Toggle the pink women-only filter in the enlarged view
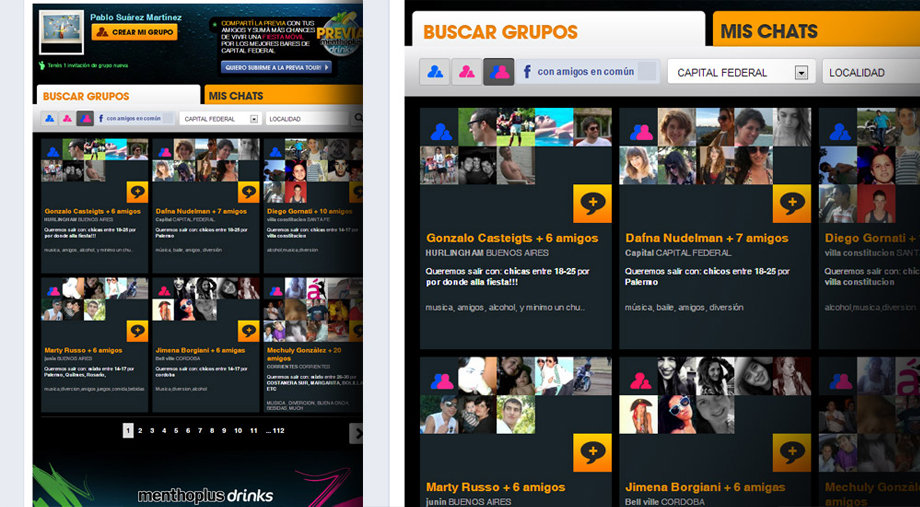The image size is (920, 507). [x=466, y=72]
